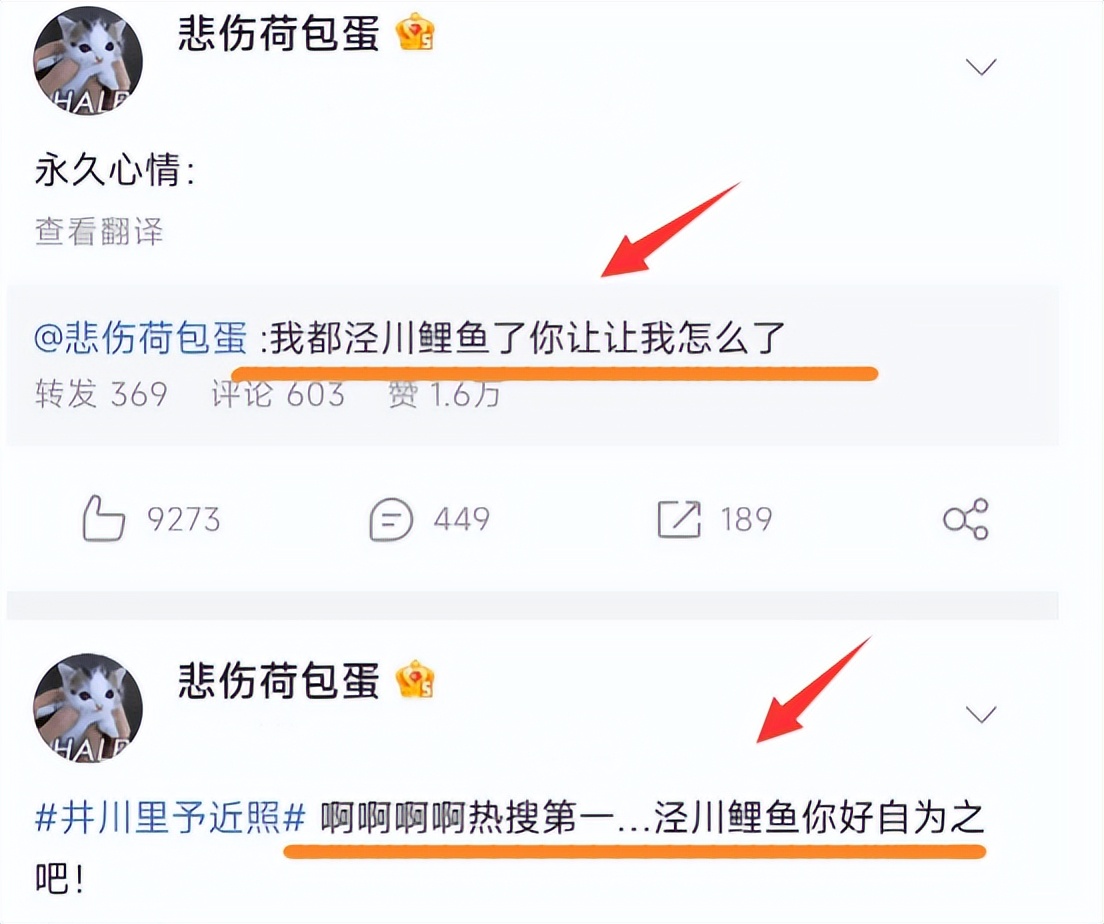Image resolution: width=1104 pixels, height=924 pixels.
Task: Open the second post's cat avatar
Action: (x=88, y=708)
